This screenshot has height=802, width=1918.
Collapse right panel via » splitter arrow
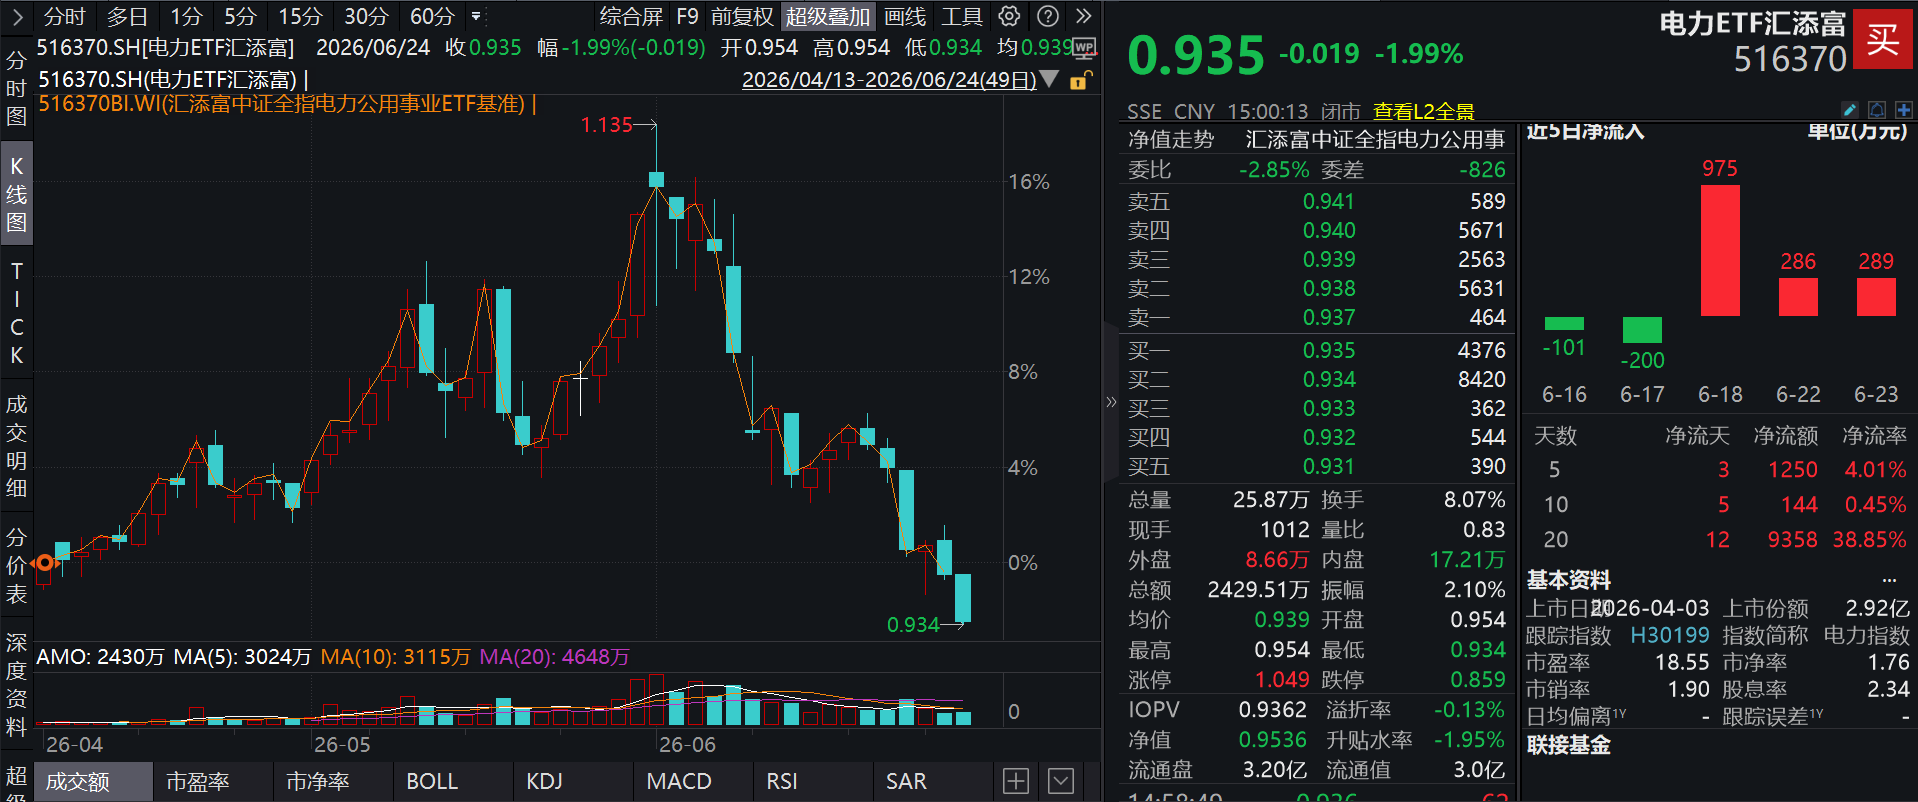(x=1111, y=402)
